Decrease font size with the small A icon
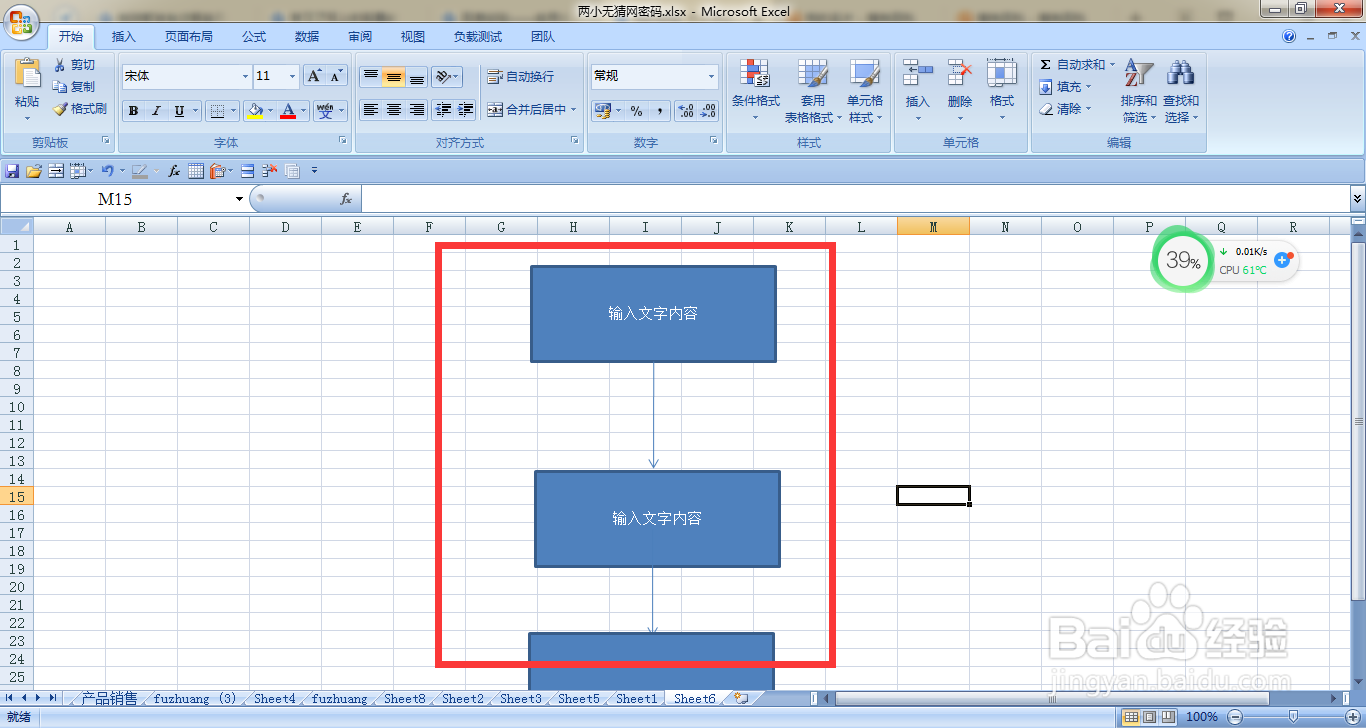This screenshot has height=728, width=1366. point(336,76)
